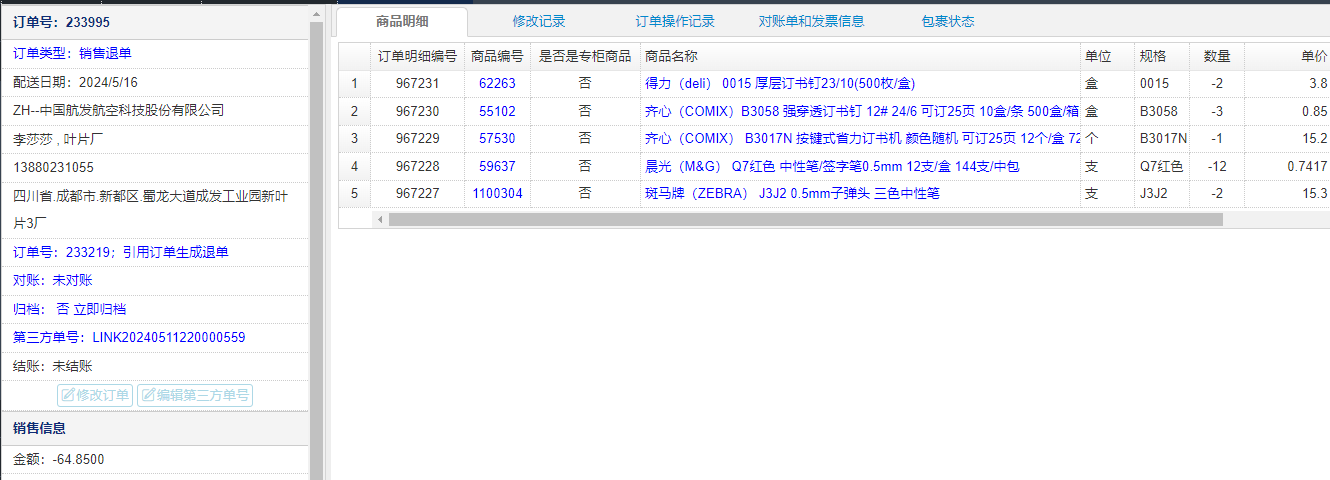1330x480 pixels.
Task: Click the 立即归档 link
Action: pyautogui.click(x=99, y=309)
